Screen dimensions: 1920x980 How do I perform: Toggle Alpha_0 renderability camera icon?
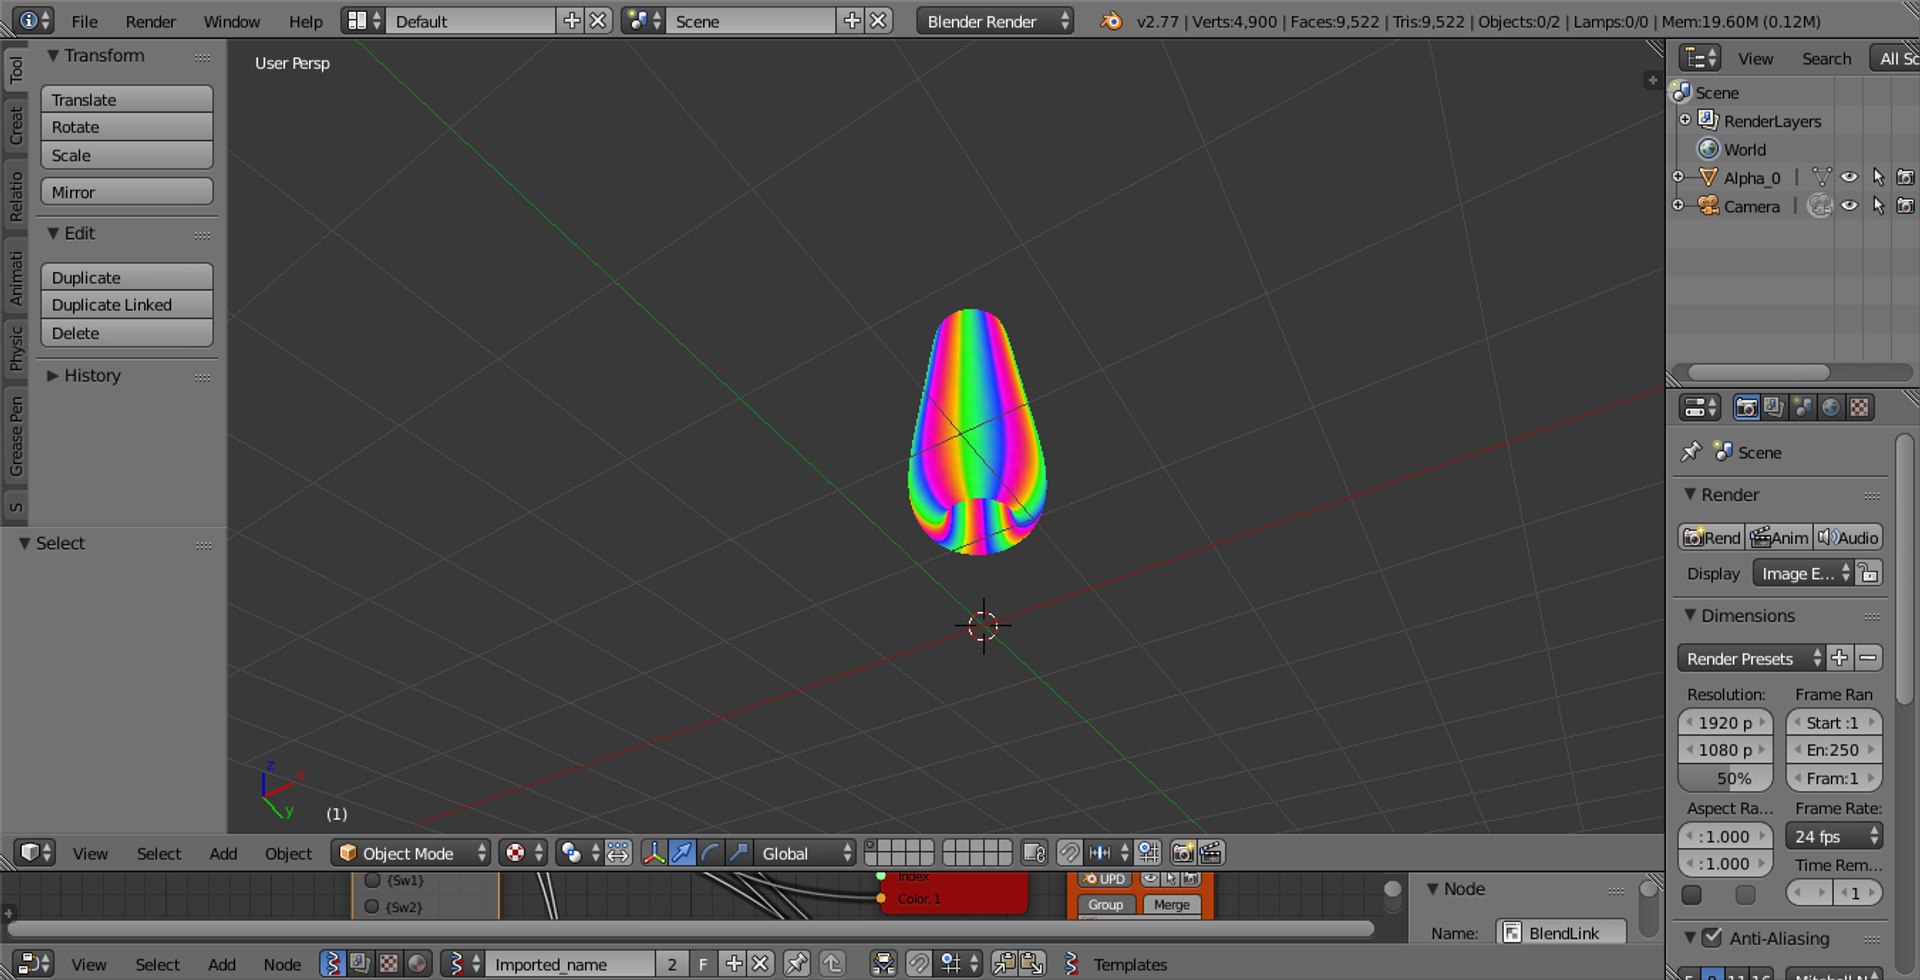click(1906, 177)
